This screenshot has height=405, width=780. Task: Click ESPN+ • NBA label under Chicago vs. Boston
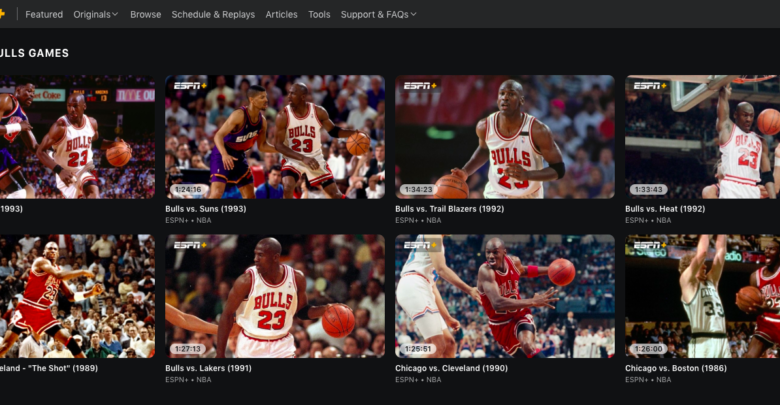[648, 380]
